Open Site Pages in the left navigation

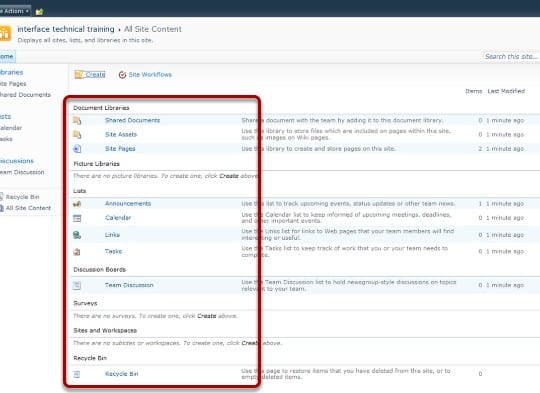[13, 83]
